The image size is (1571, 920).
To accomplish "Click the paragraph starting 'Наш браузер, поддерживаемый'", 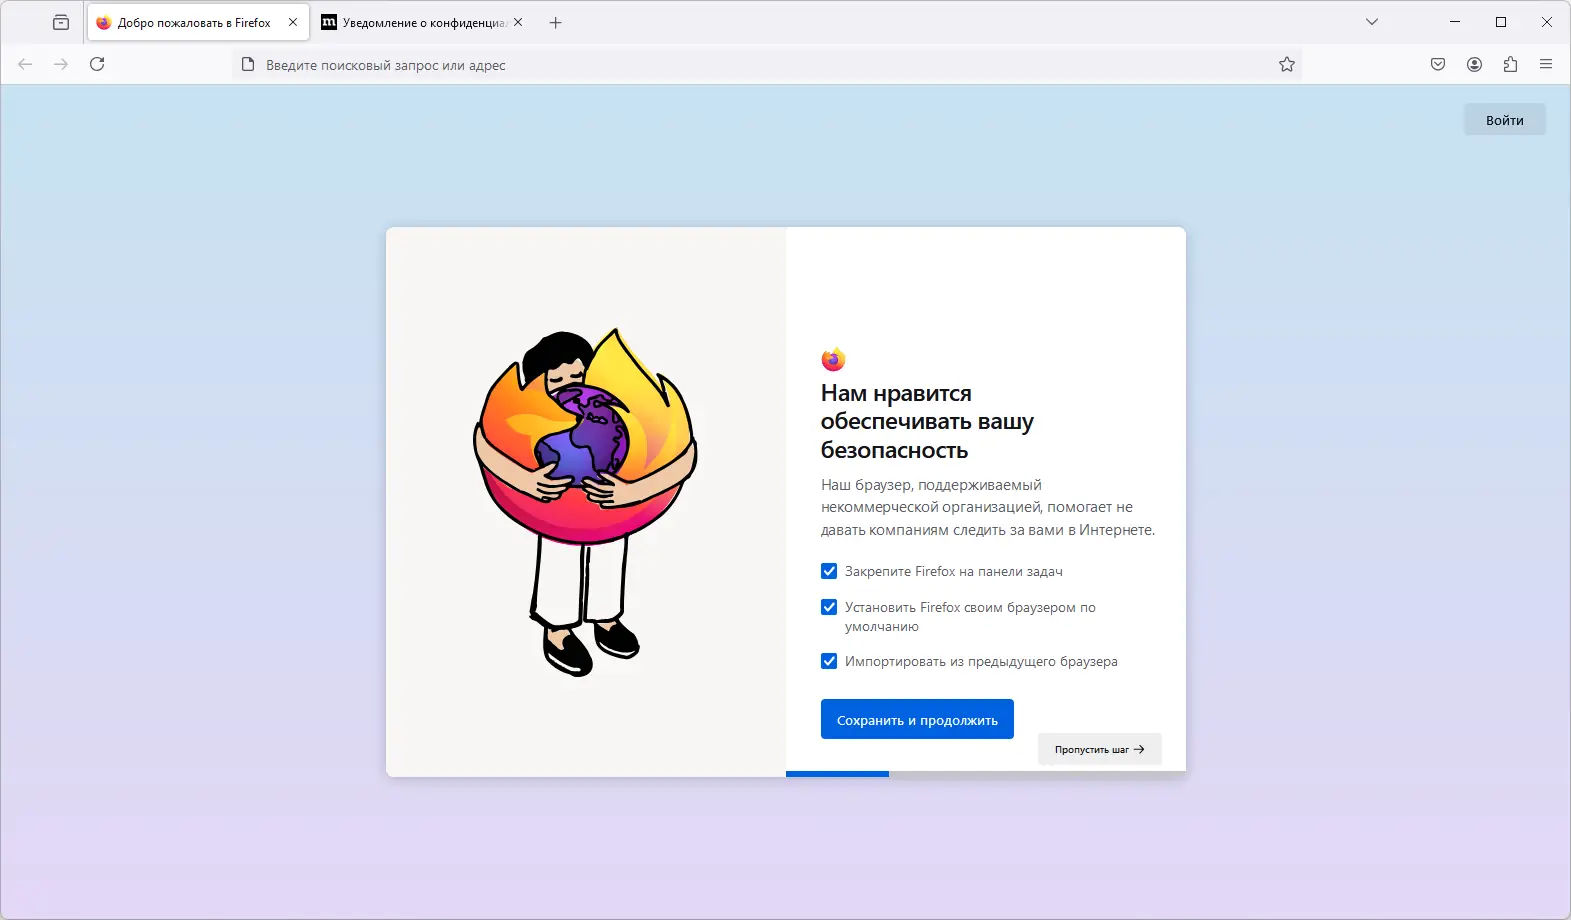I will pos(988,507).
